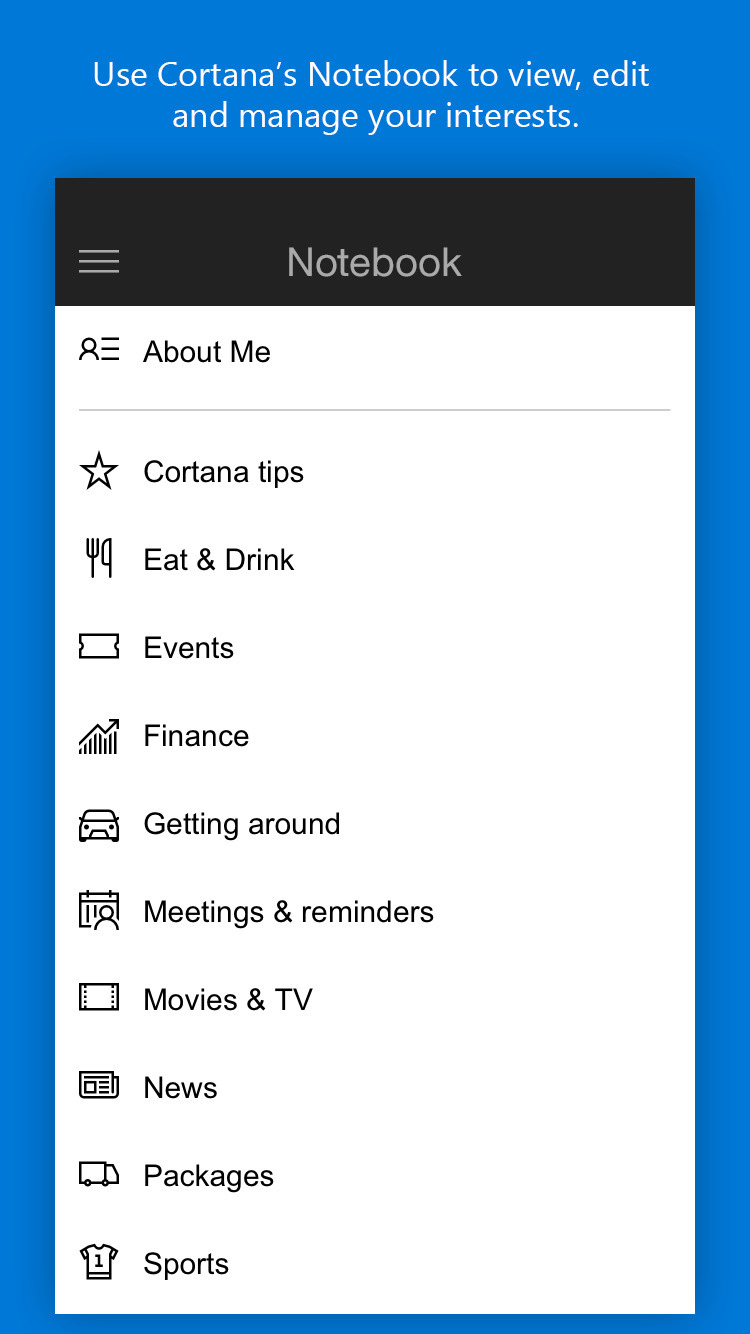This screenshot has width=750, height=1334.
Task: Select Cortana tips in the list
Action: (x=223, y=472)
